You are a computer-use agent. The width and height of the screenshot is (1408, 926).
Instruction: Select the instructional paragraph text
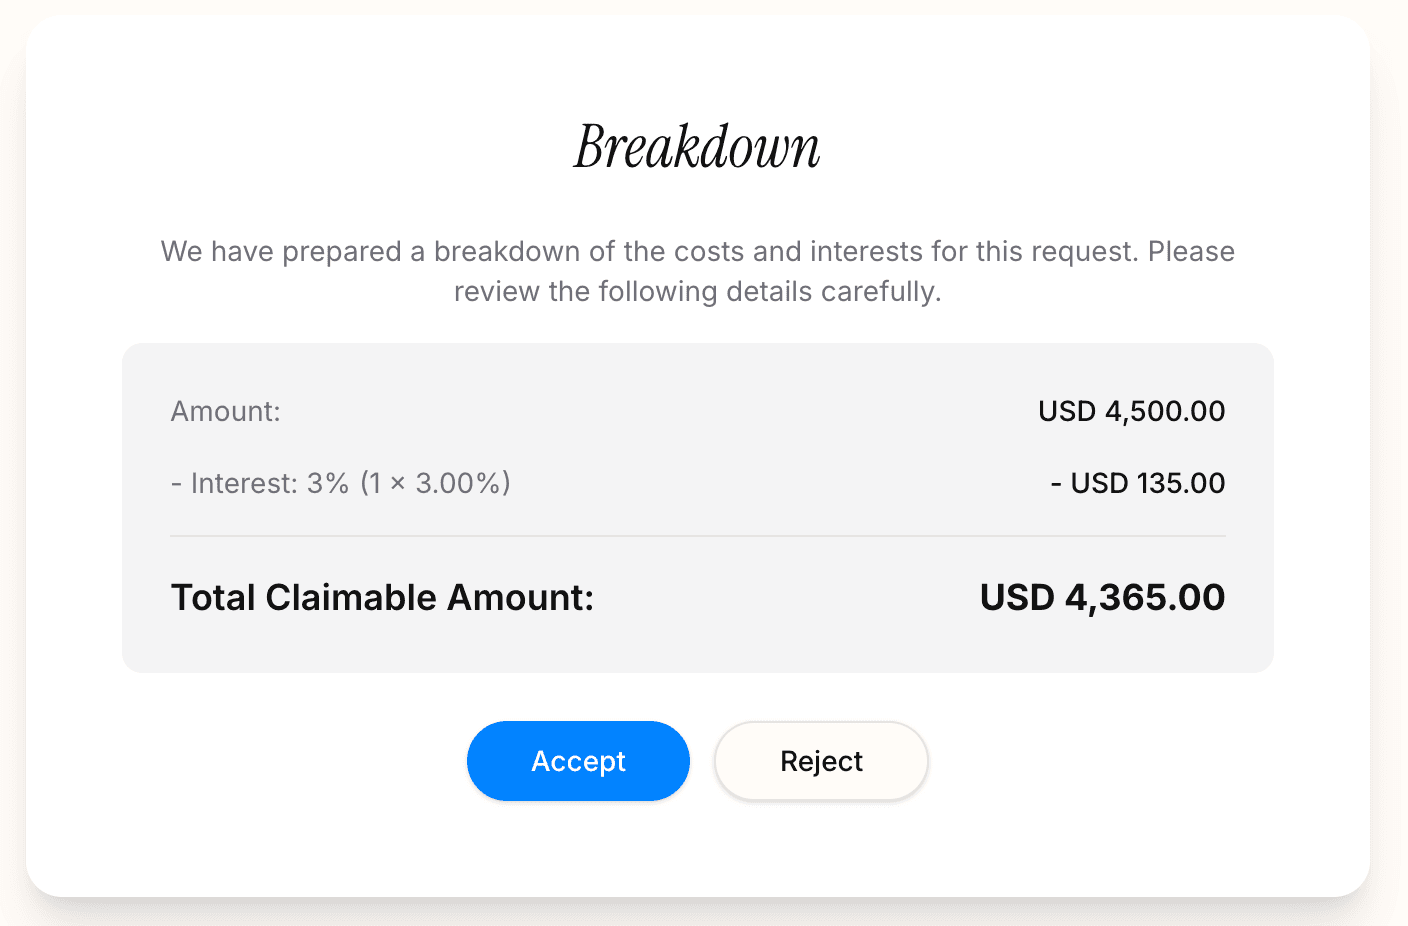click(697, 271)
